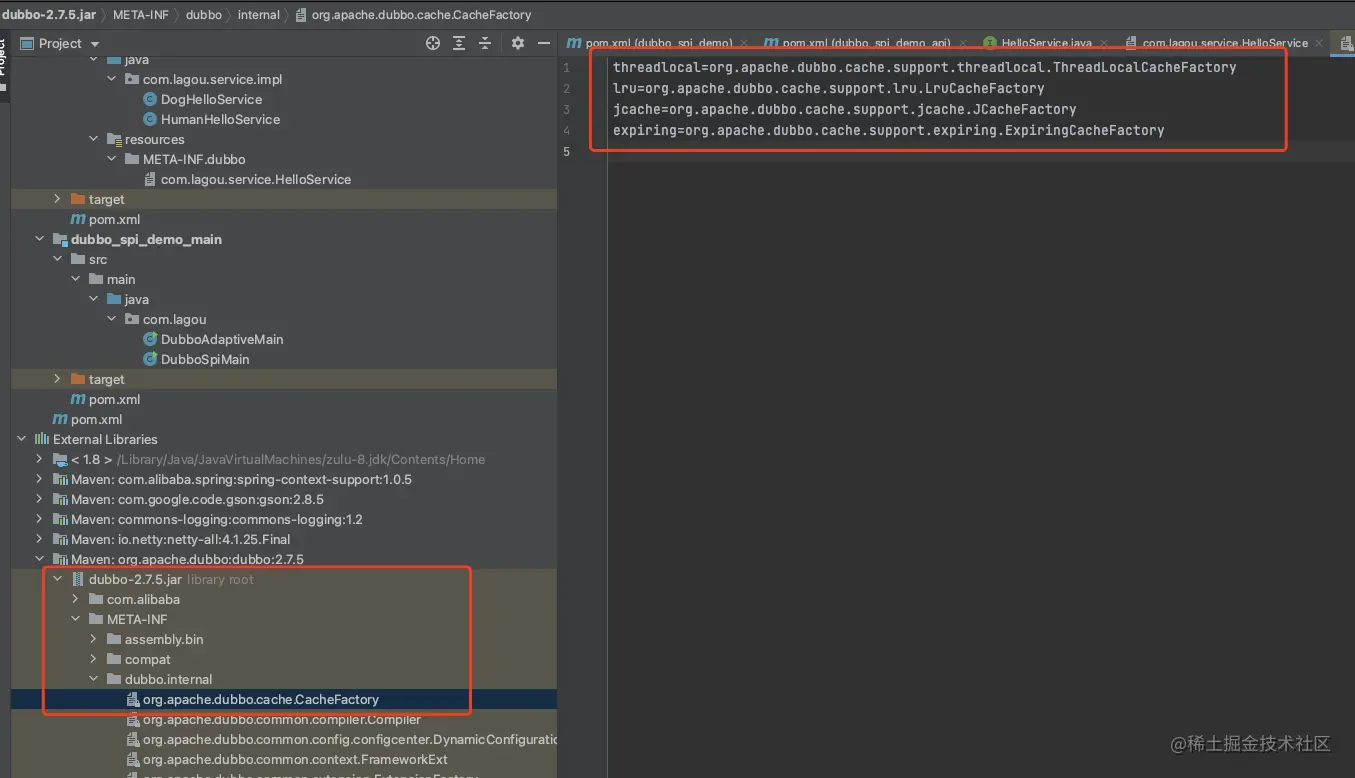
Task: Click the lru=...LruCacheFactory editor line
Action: 829,88
